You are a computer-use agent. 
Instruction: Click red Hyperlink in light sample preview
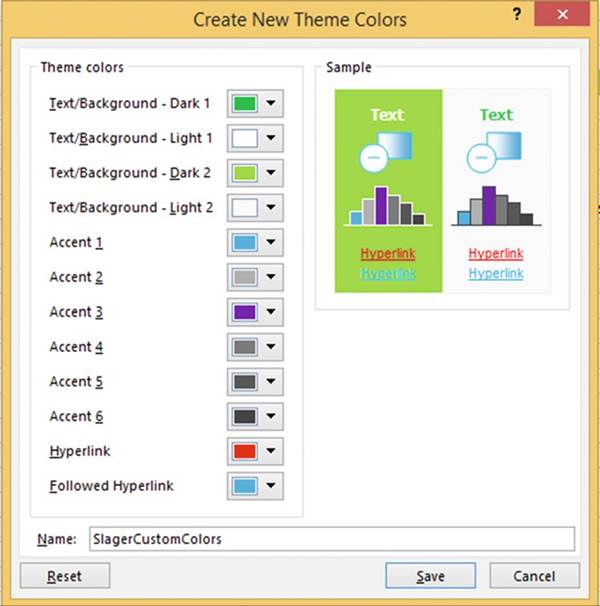496,254
